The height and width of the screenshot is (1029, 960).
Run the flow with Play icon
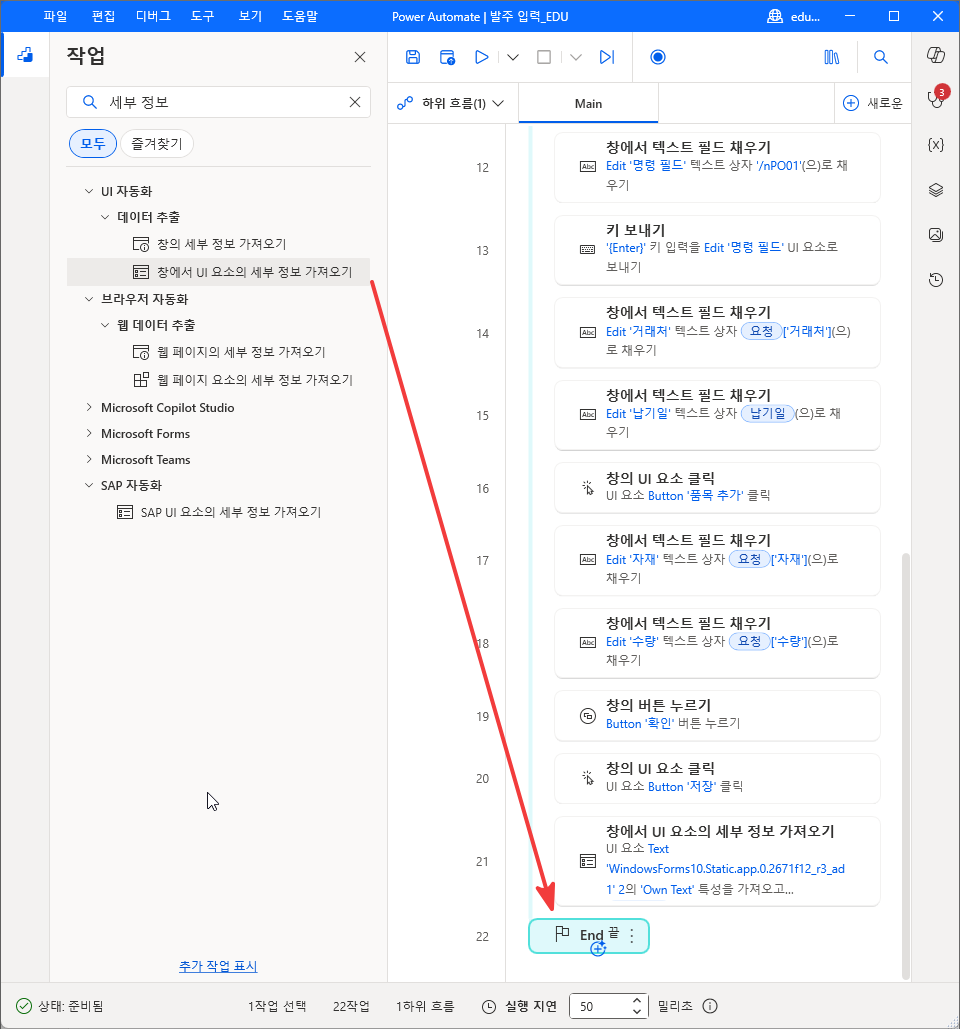point(482,57)
